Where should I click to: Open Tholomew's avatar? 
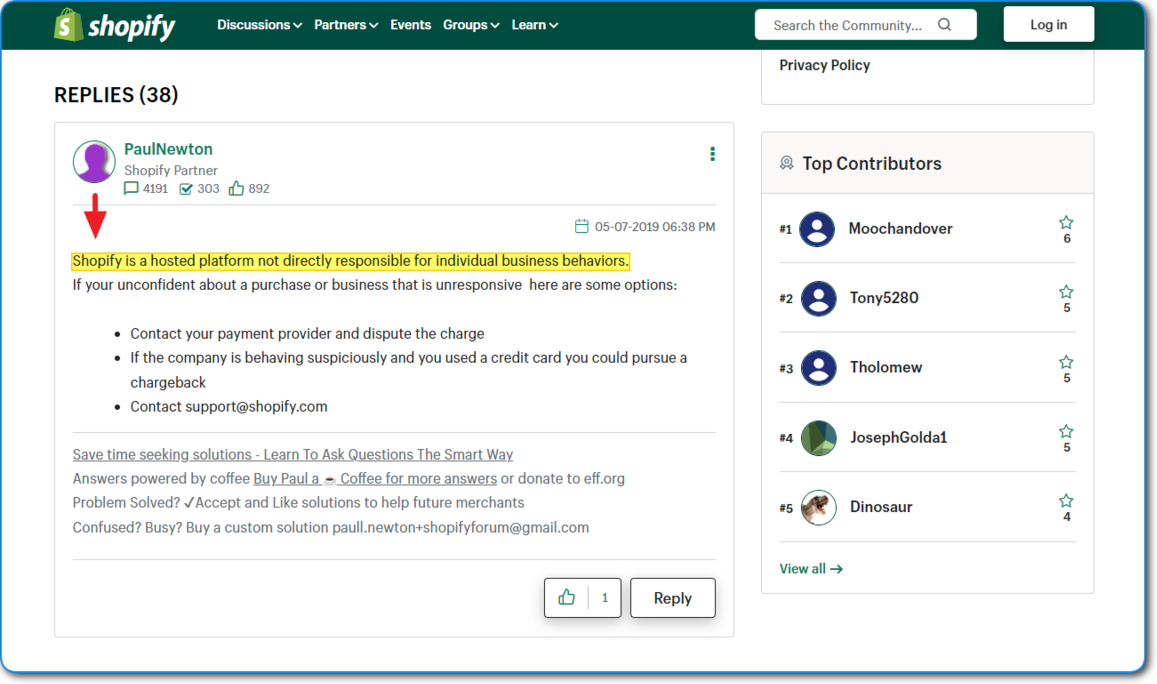coord(818,367)
